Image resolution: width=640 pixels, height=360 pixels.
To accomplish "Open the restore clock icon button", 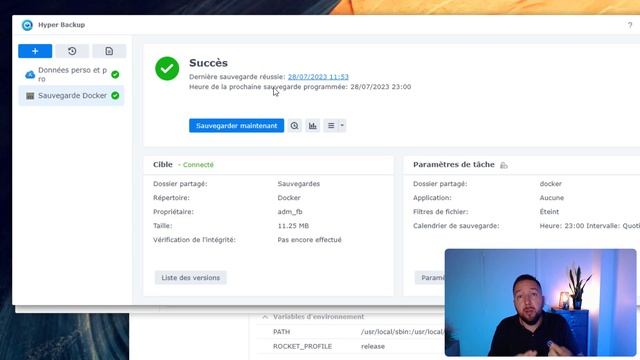I will click(x=72, y=51).
